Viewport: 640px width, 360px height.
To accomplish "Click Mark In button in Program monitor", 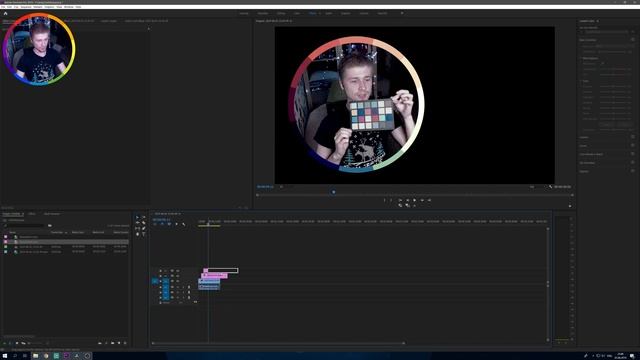I will [x=384, y=200].
